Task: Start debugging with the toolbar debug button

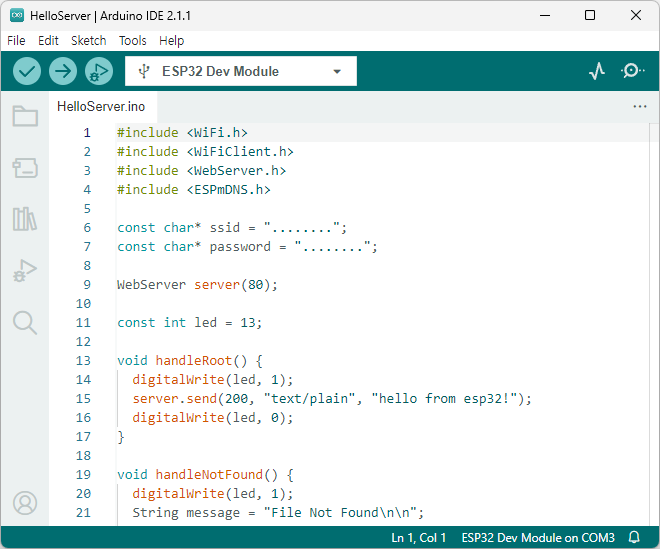Action: pos(99,71)
